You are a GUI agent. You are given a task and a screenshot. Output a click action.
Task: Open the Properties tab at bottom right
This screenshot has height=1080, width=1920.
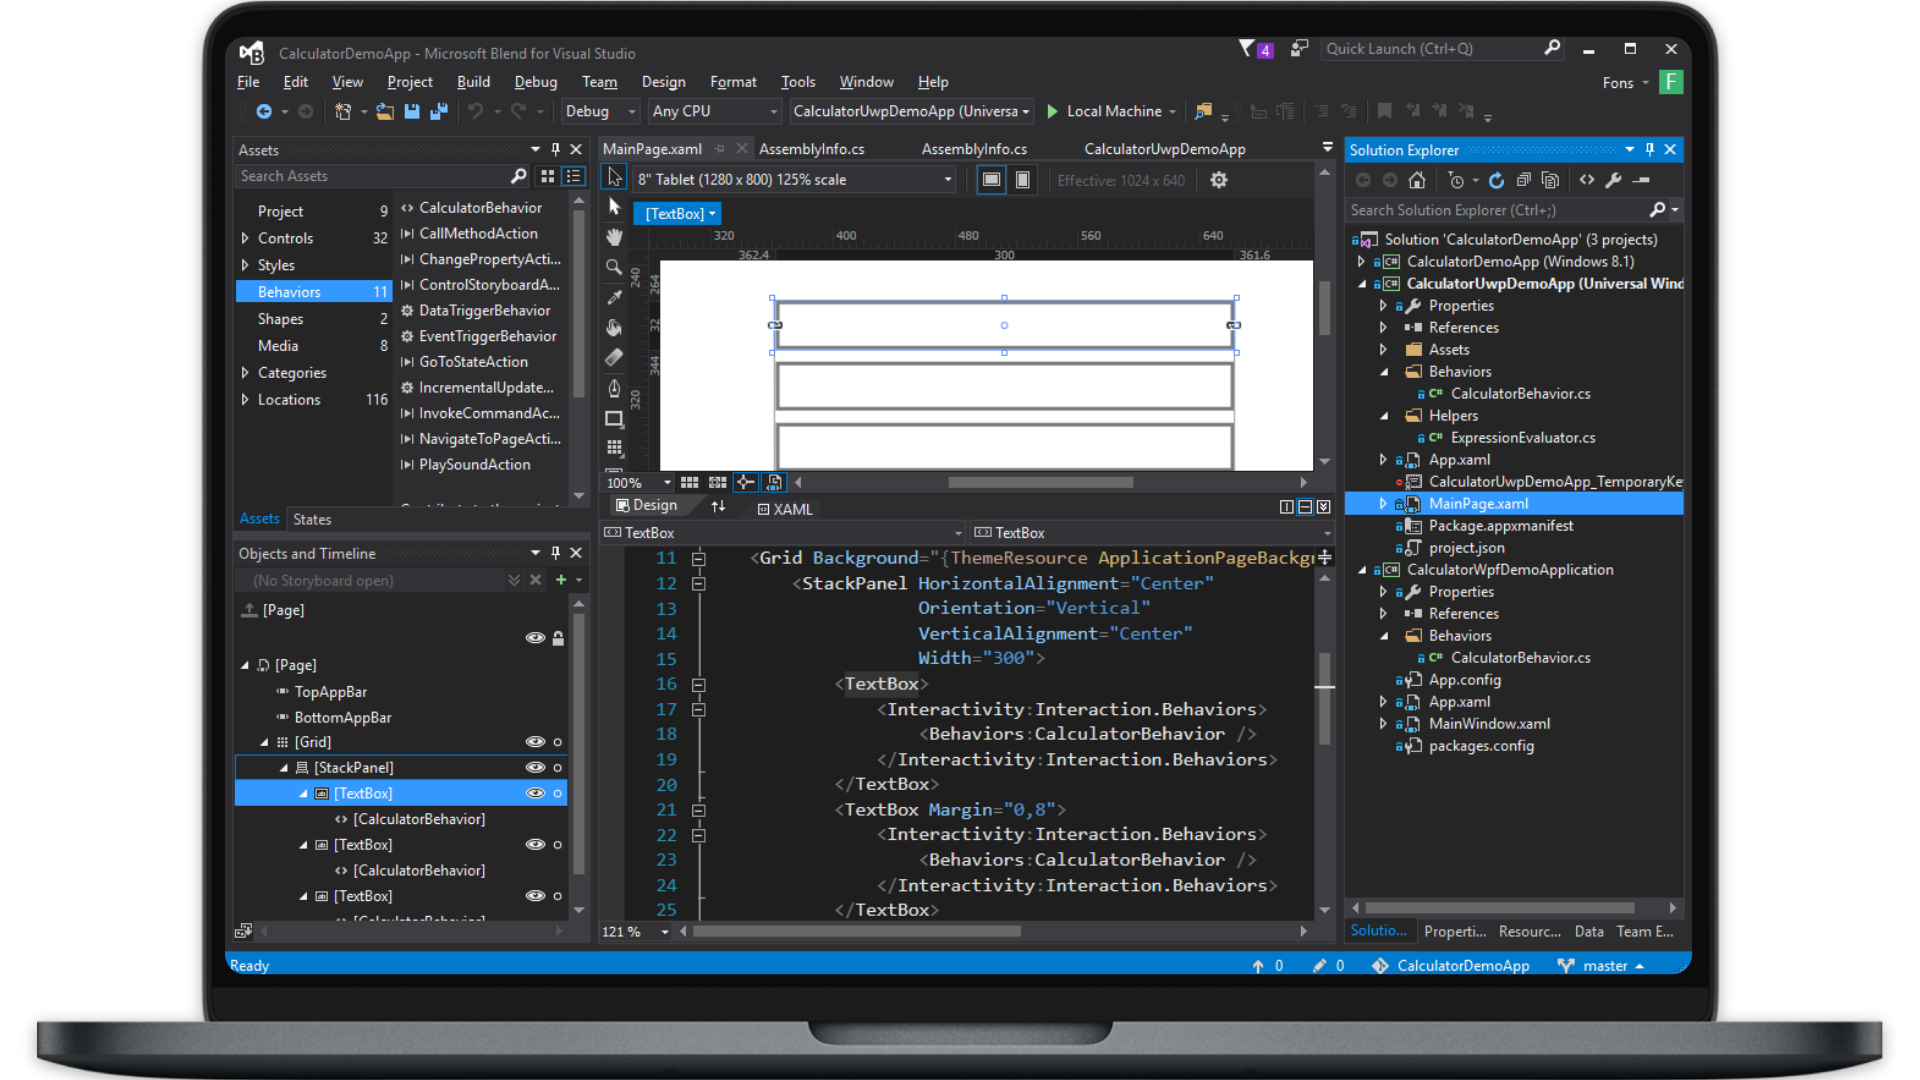point(1454,931)
